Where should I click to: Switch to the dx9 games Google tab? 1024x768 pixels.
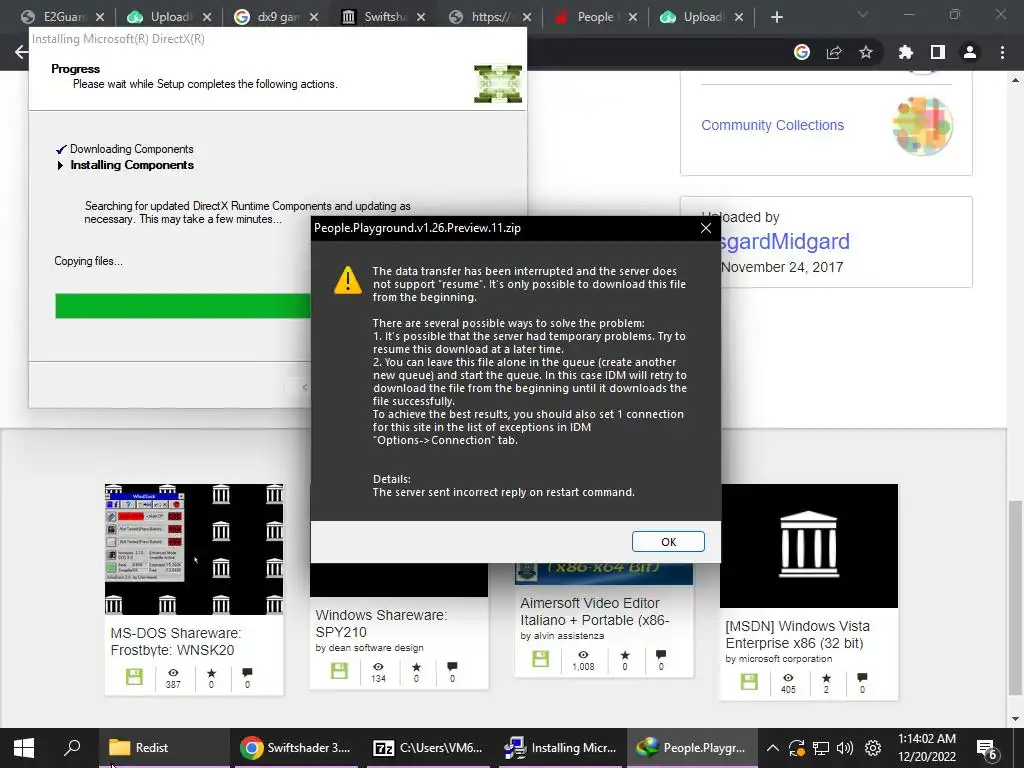pyautogui.click(x=277, y=17)
